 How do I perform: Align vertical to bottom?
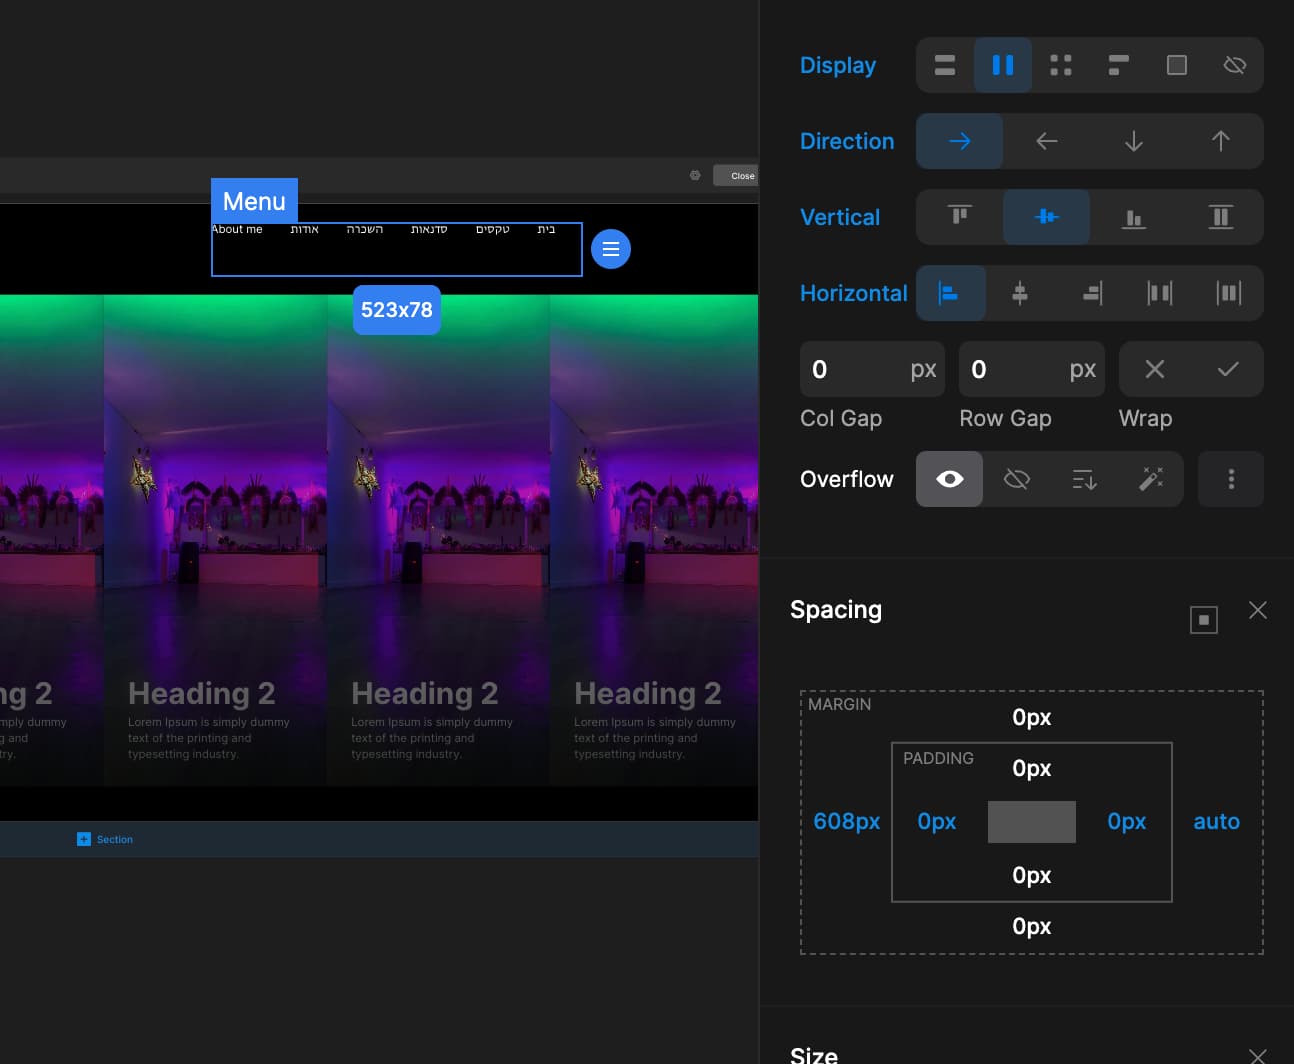pyautogui.click(x=1134, y=217)
